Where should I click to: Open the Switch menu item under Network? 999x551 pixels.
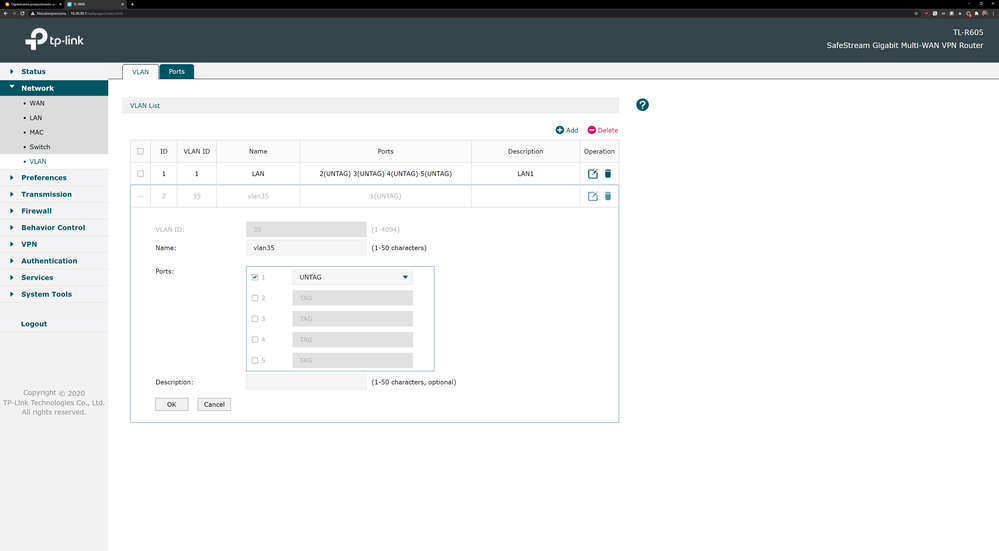tap(40, 147)
